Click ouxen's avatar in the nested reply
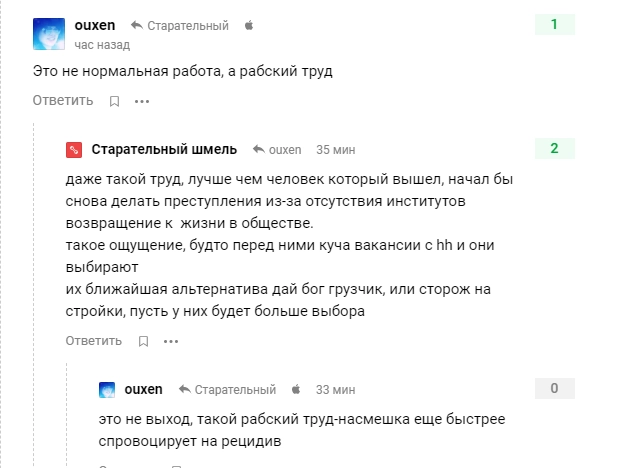The image size is (623, 468). point(107,389)
